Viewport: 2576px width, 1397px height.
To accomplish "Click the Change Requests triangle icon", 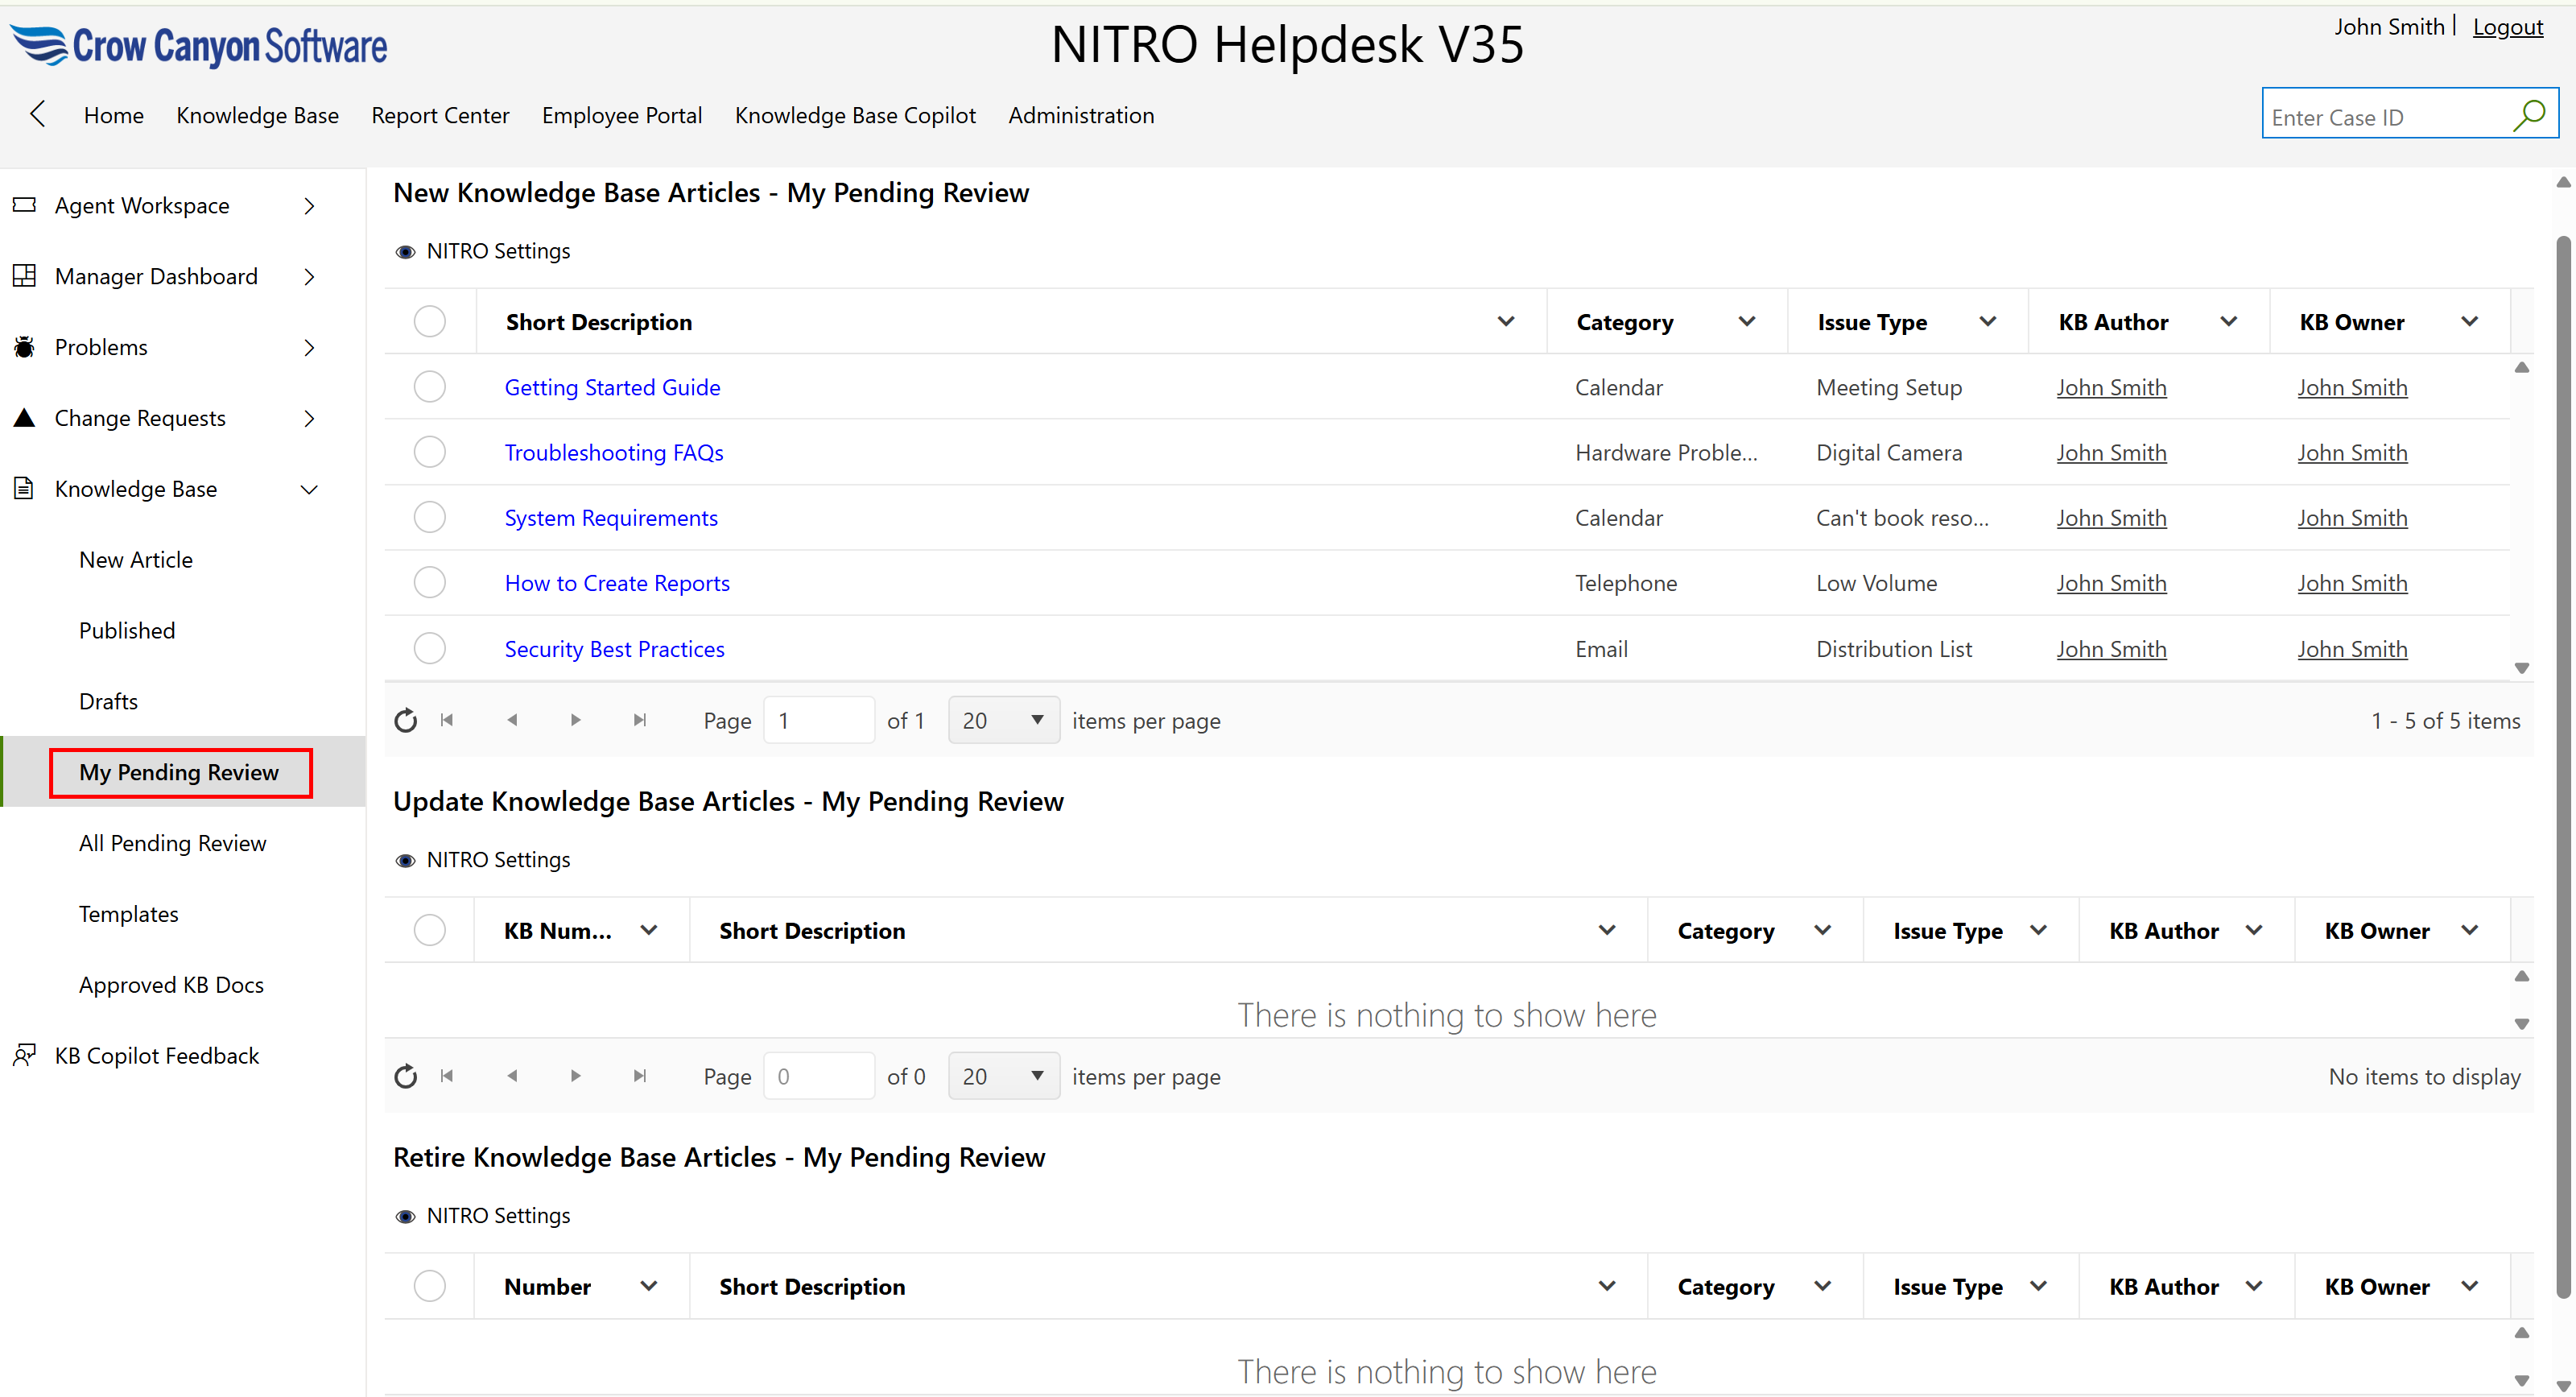I will [x=24, y=418].
